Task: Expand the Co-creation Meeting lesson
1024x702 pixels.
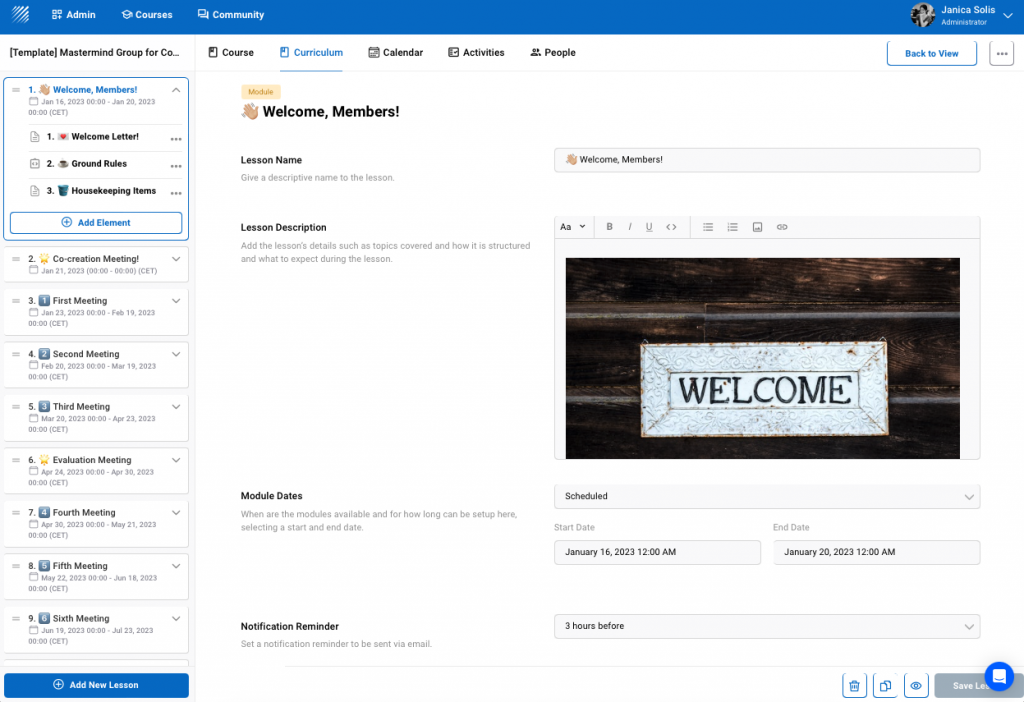Action: click(x=176, y=259)
